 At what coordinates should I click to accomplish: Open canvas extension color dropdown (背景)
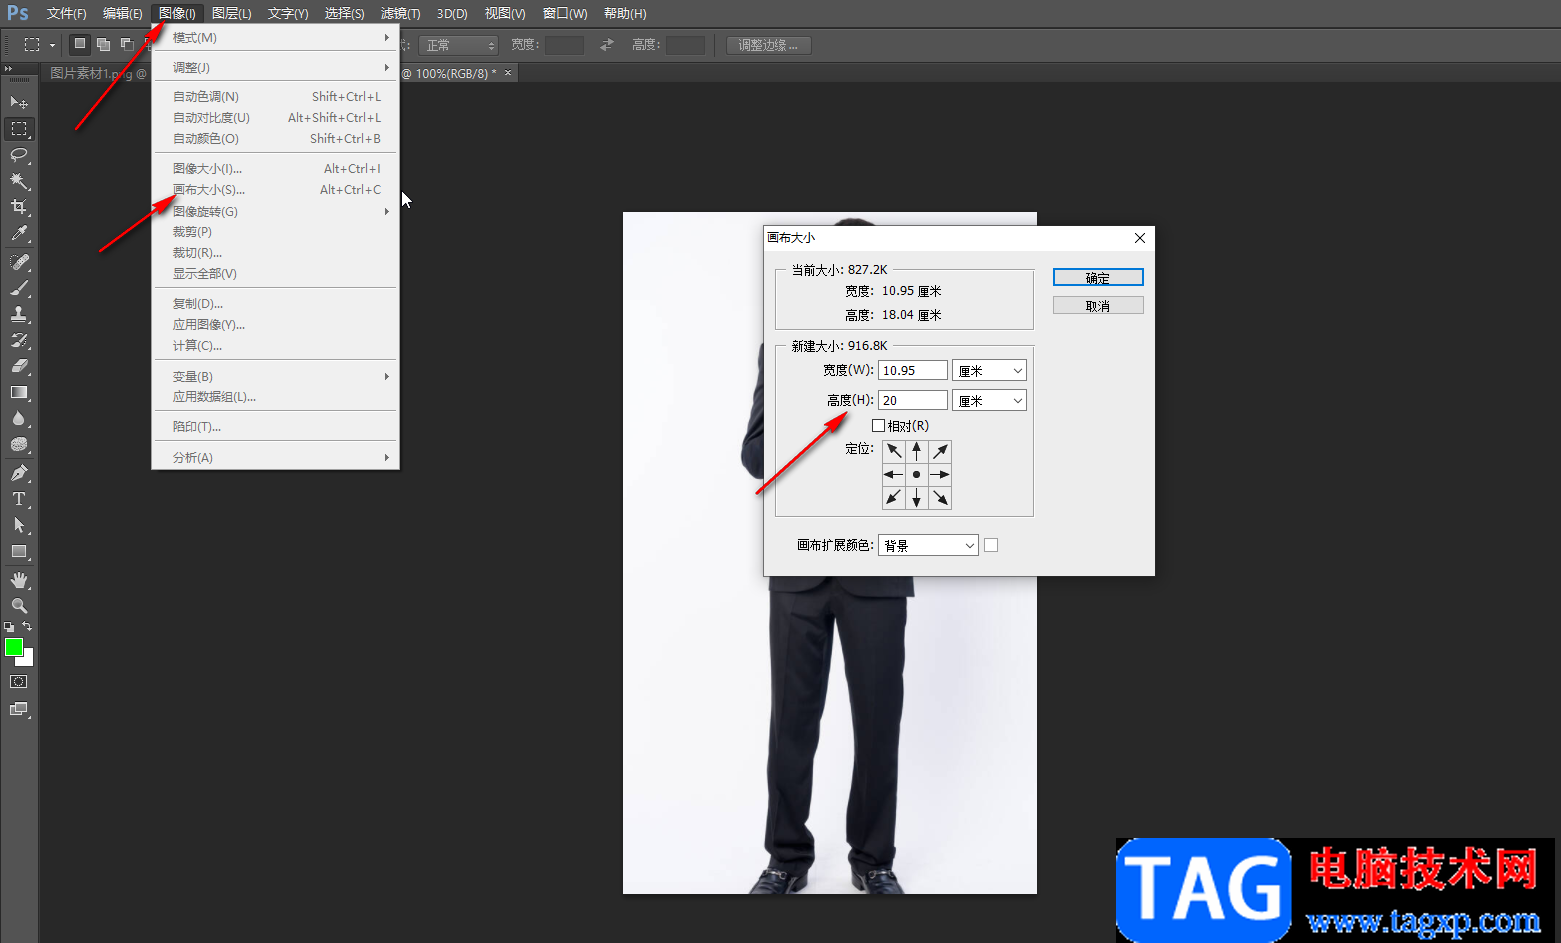[x=928, y=546]
